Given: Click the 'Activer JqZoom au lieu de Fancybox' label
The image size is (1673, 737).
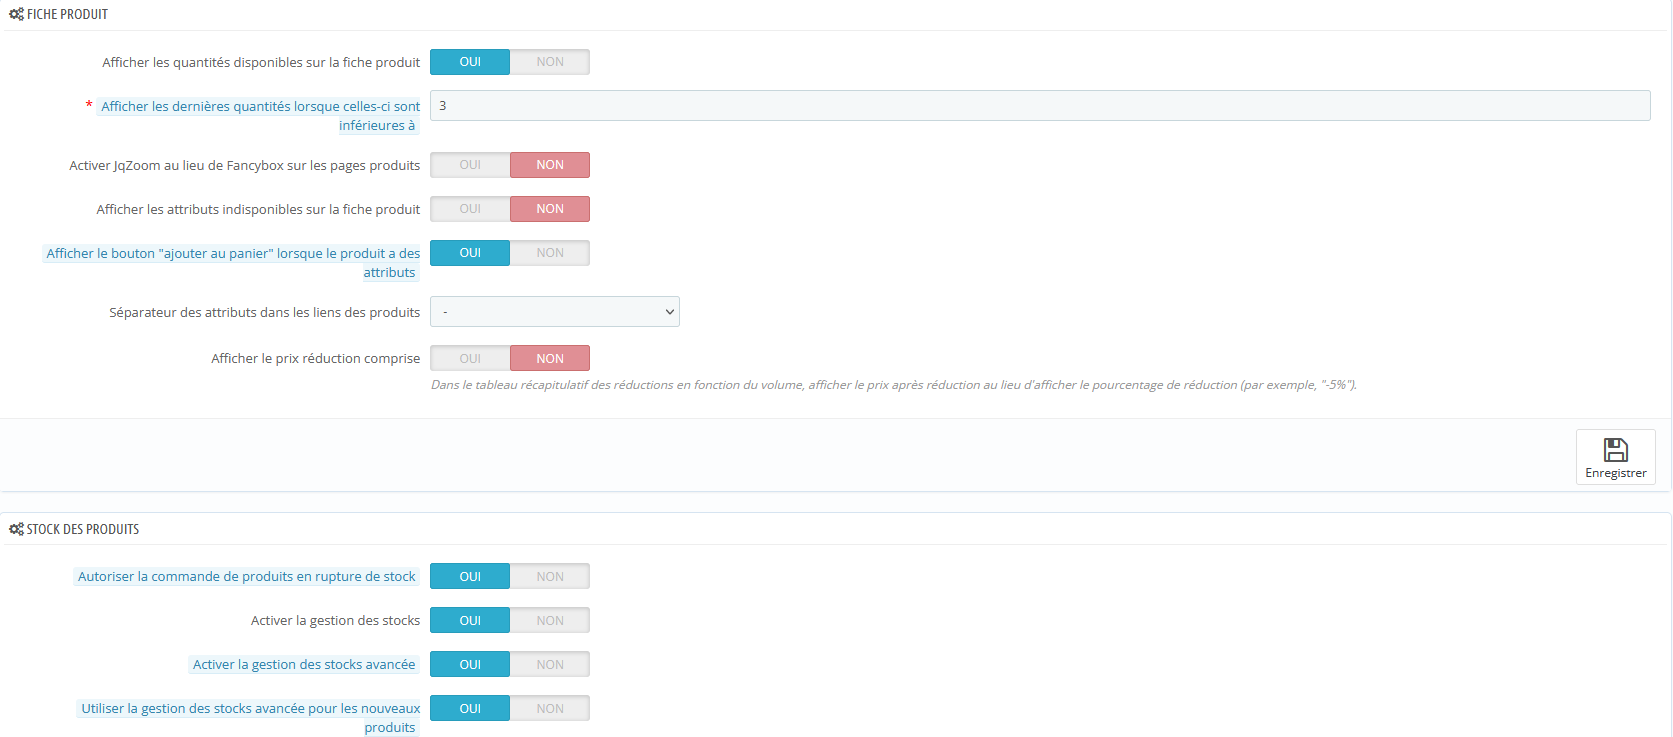Looking at the screenshot, I should [x=245, y=166].
